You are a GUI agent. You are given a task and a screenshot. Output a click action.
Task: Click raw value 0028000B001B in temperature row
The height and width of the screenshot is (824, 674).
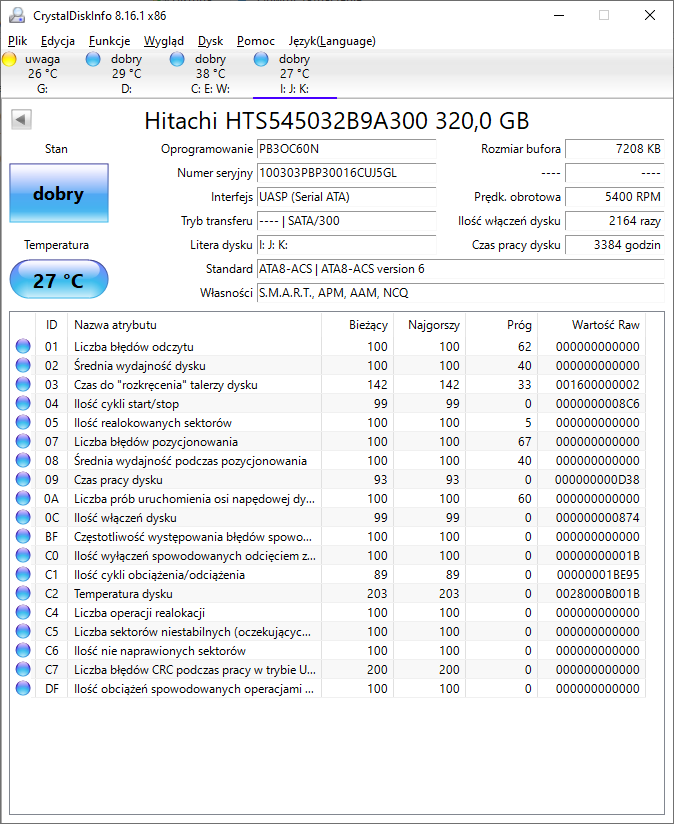(x=598, y=594)
